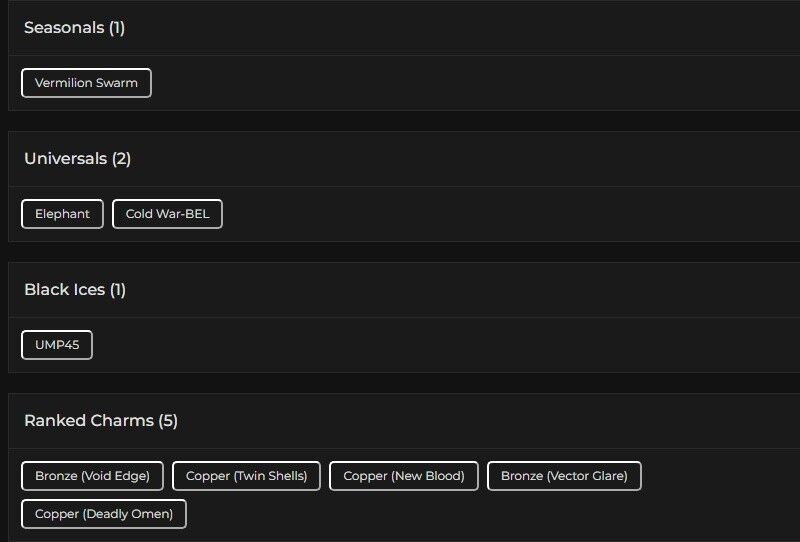Click the Elephant universal skin tag
The width and height of the screenshot is (800, 542).
[x=62, y=214]
